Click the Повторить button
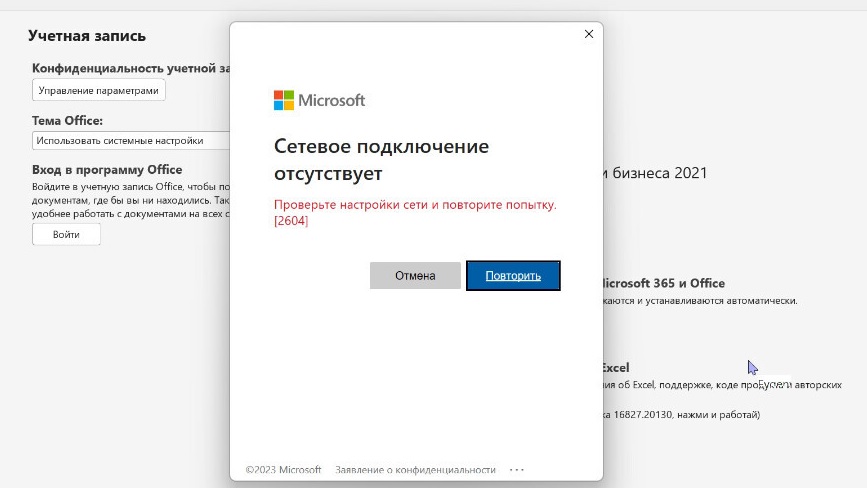The width and height of the screenshot is (867, 488). [513, 275]
